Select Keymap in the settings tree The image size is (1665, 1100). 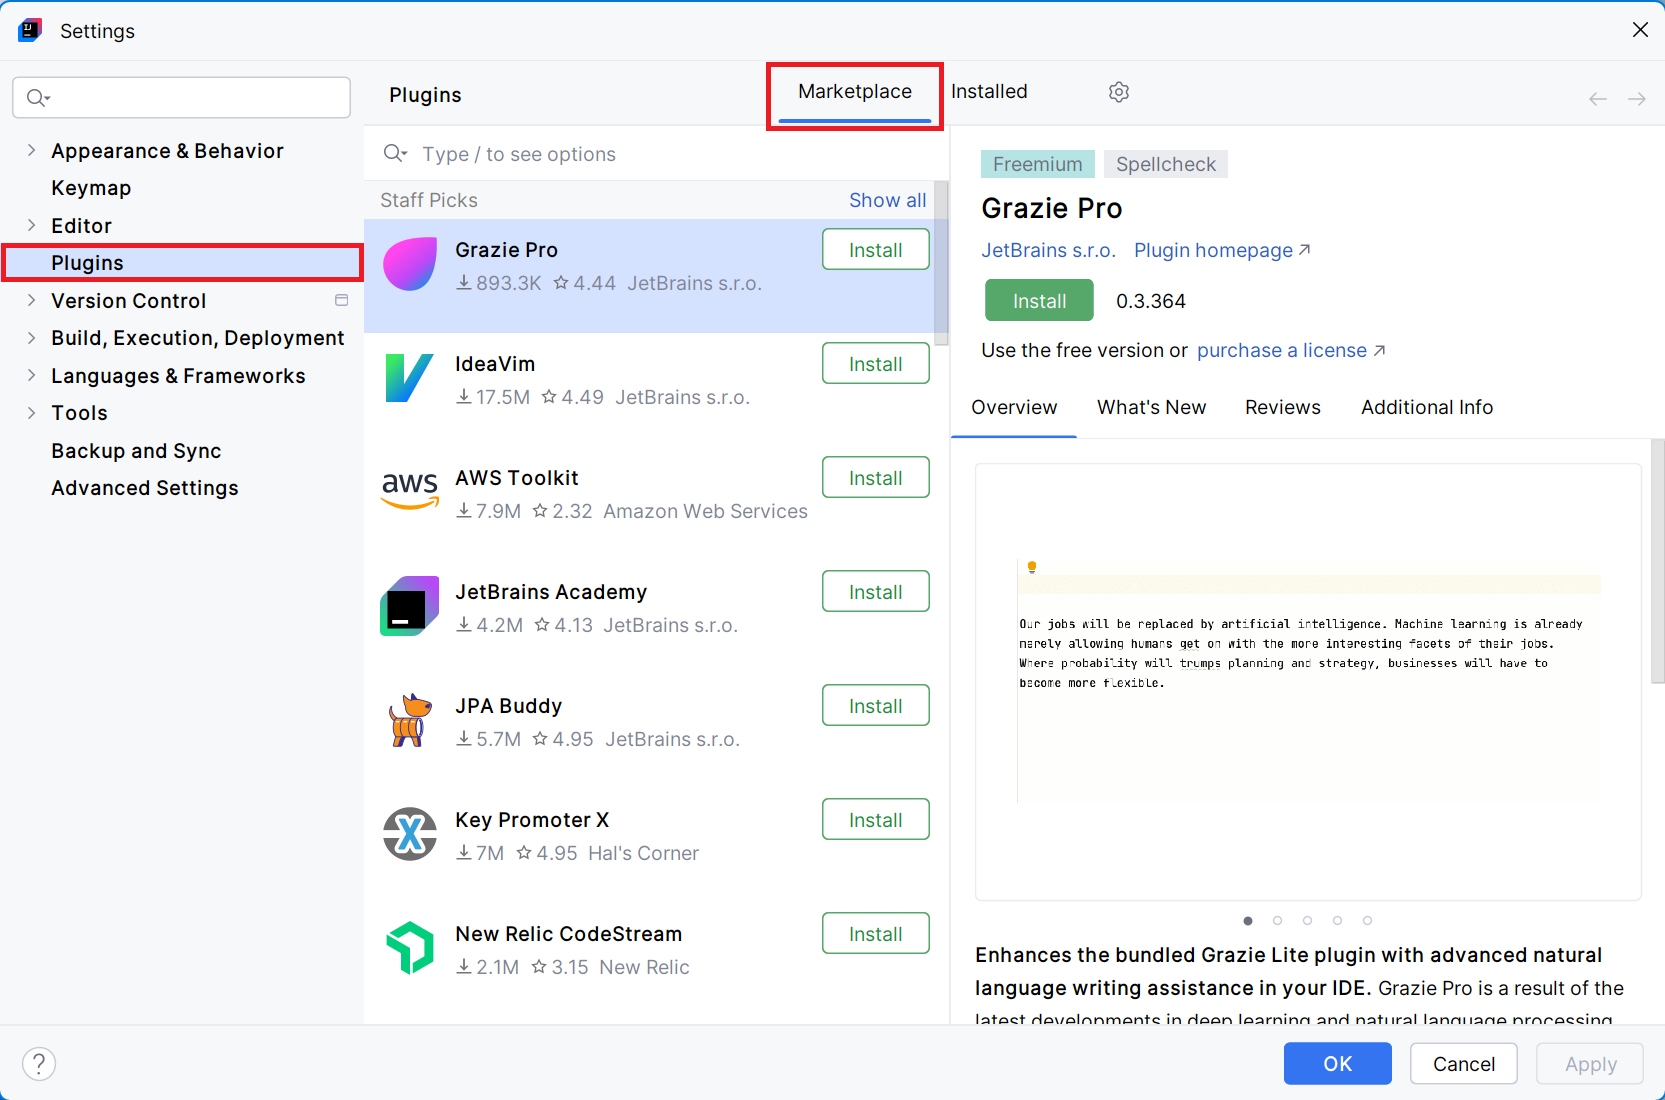[x=91, y=188]
